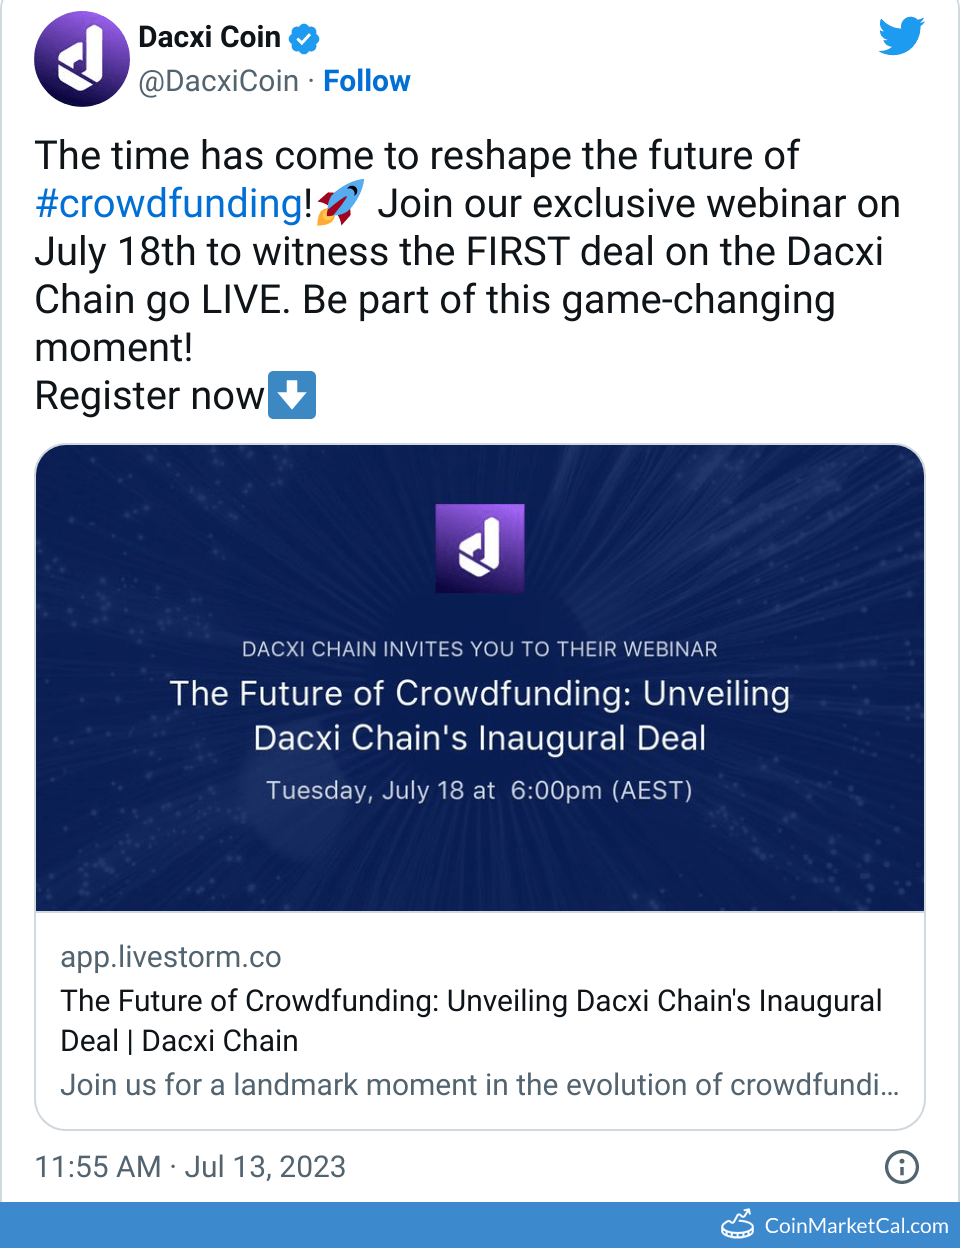Click the Dacxi Coin display name
Viewport: 960px width, 1248px height.
[209, 37]
